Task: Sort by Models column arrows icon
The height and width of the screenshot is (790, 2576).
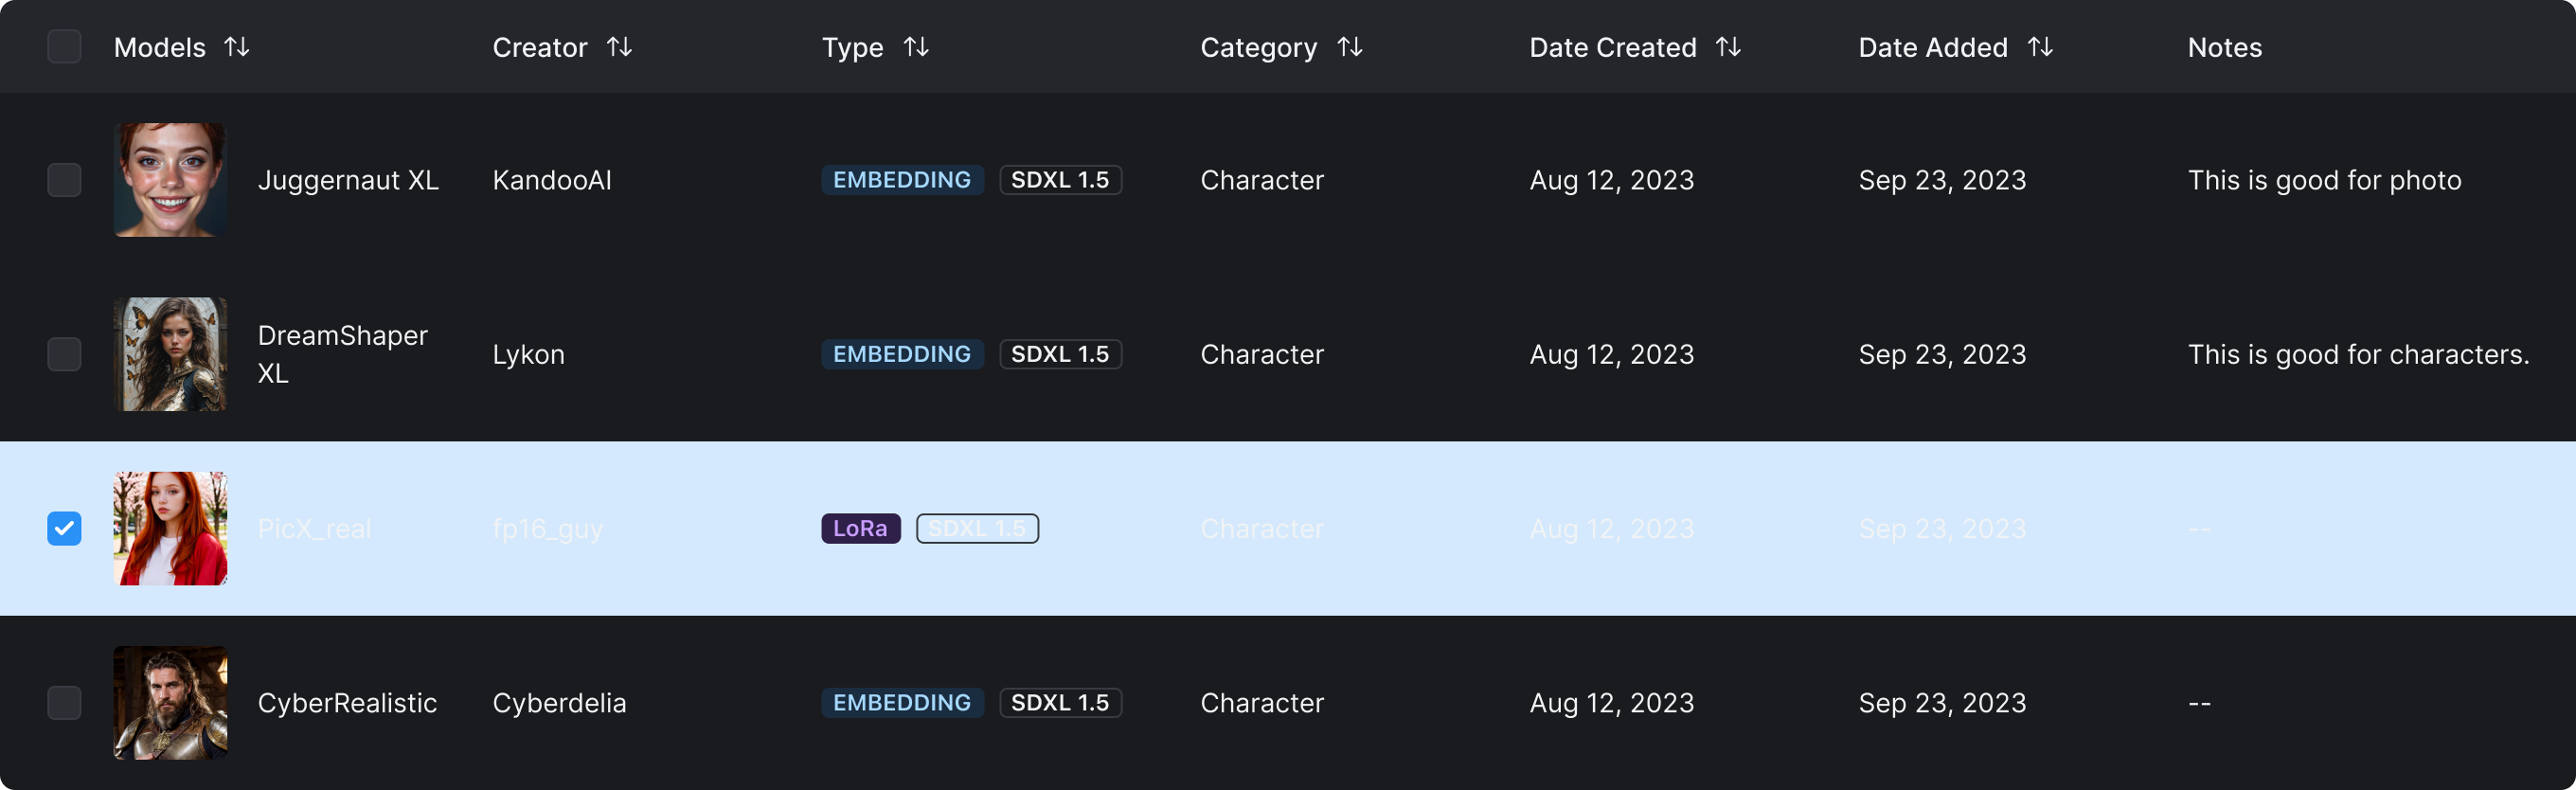Action: point(237,47)
